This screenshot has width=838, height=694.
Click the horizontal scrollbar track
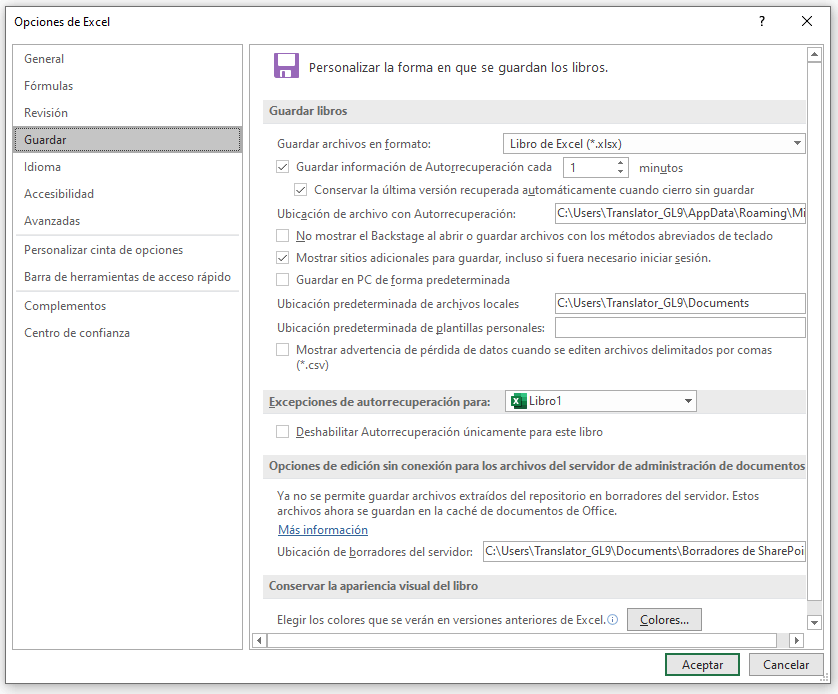click(783, 640)
